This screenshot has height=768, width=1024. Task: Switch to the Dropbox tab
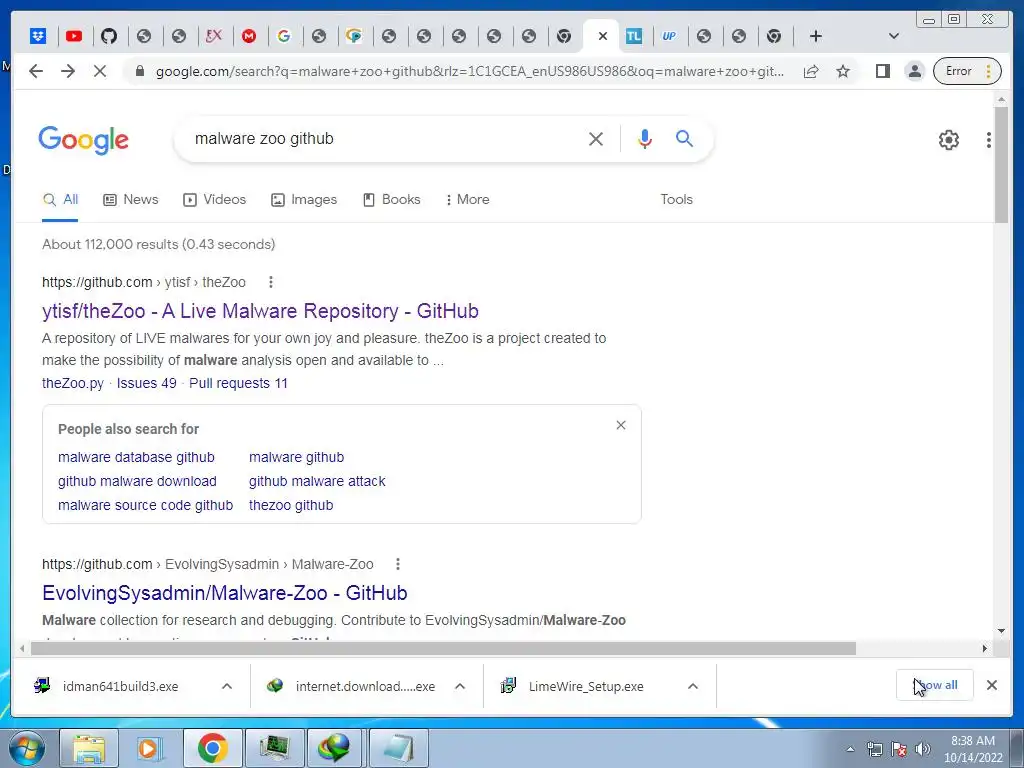click(39, 37)
